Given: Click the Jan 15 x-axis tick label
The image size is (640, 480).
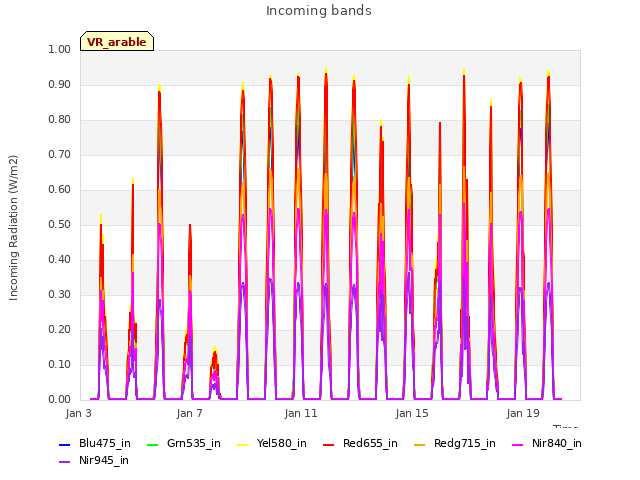Looking at the screenshot, I should tap(412, 413).
